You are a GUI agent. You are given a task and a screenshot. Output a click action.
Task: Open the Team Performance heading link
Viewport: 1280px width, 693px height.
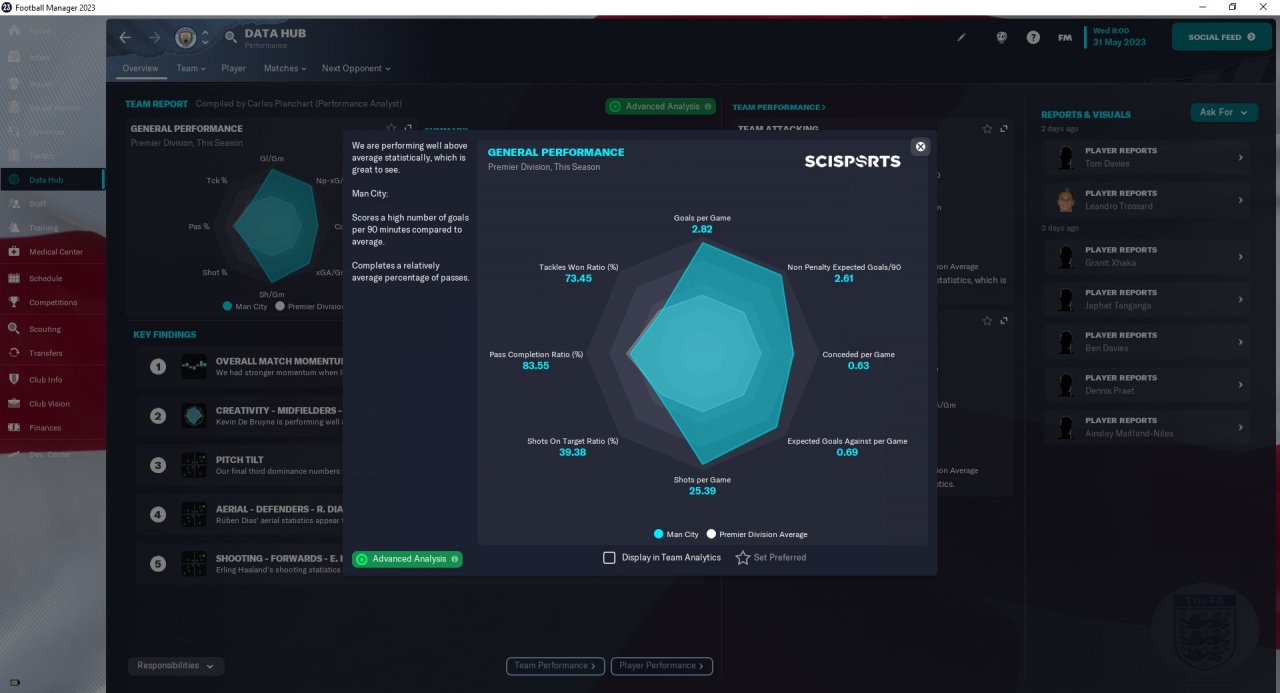[x=779, y=107]
